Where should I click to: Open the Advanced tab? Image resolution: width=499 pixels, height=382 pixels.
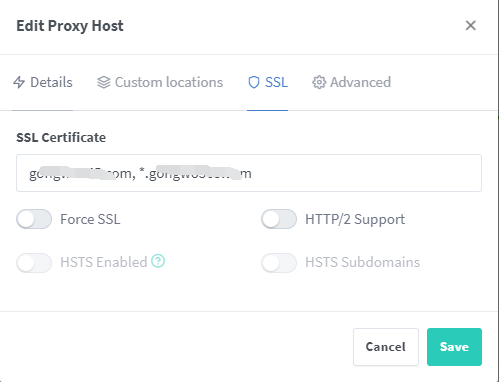click(x=351, y=82)
